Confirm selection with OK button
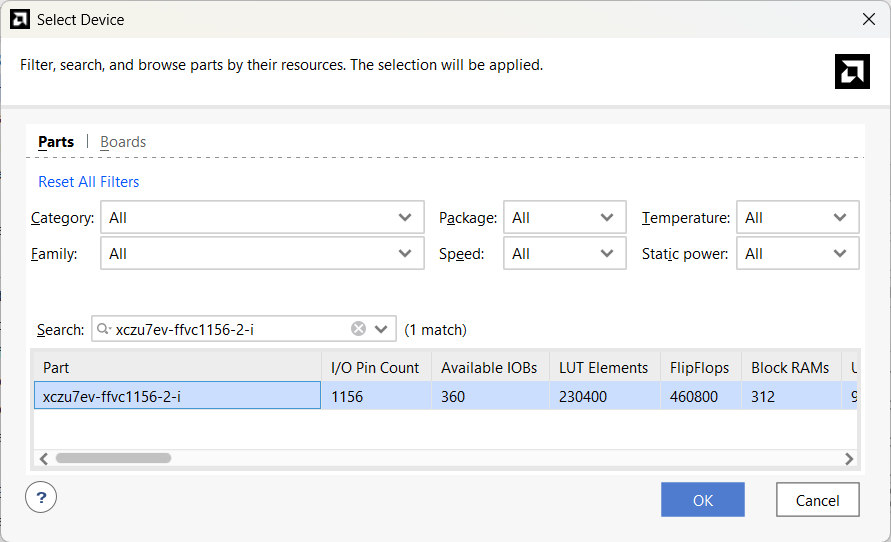 [x=702, y=500]
